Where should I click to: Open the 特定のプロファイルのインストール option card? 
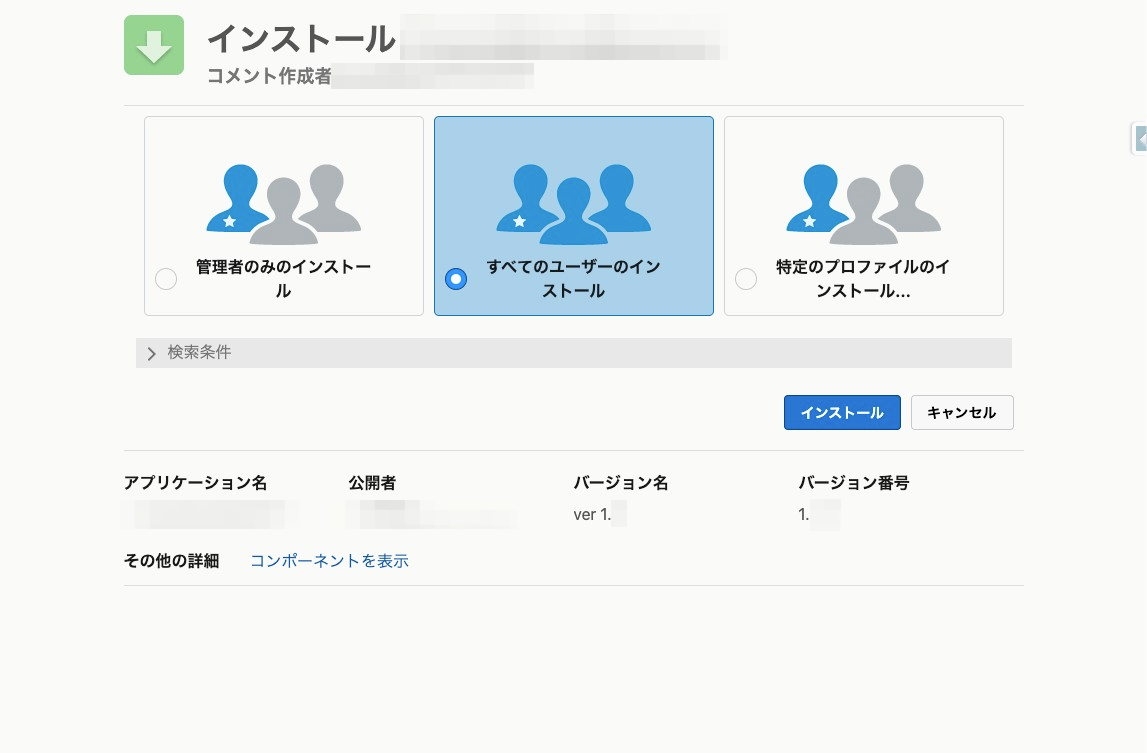tap(864, 216)
